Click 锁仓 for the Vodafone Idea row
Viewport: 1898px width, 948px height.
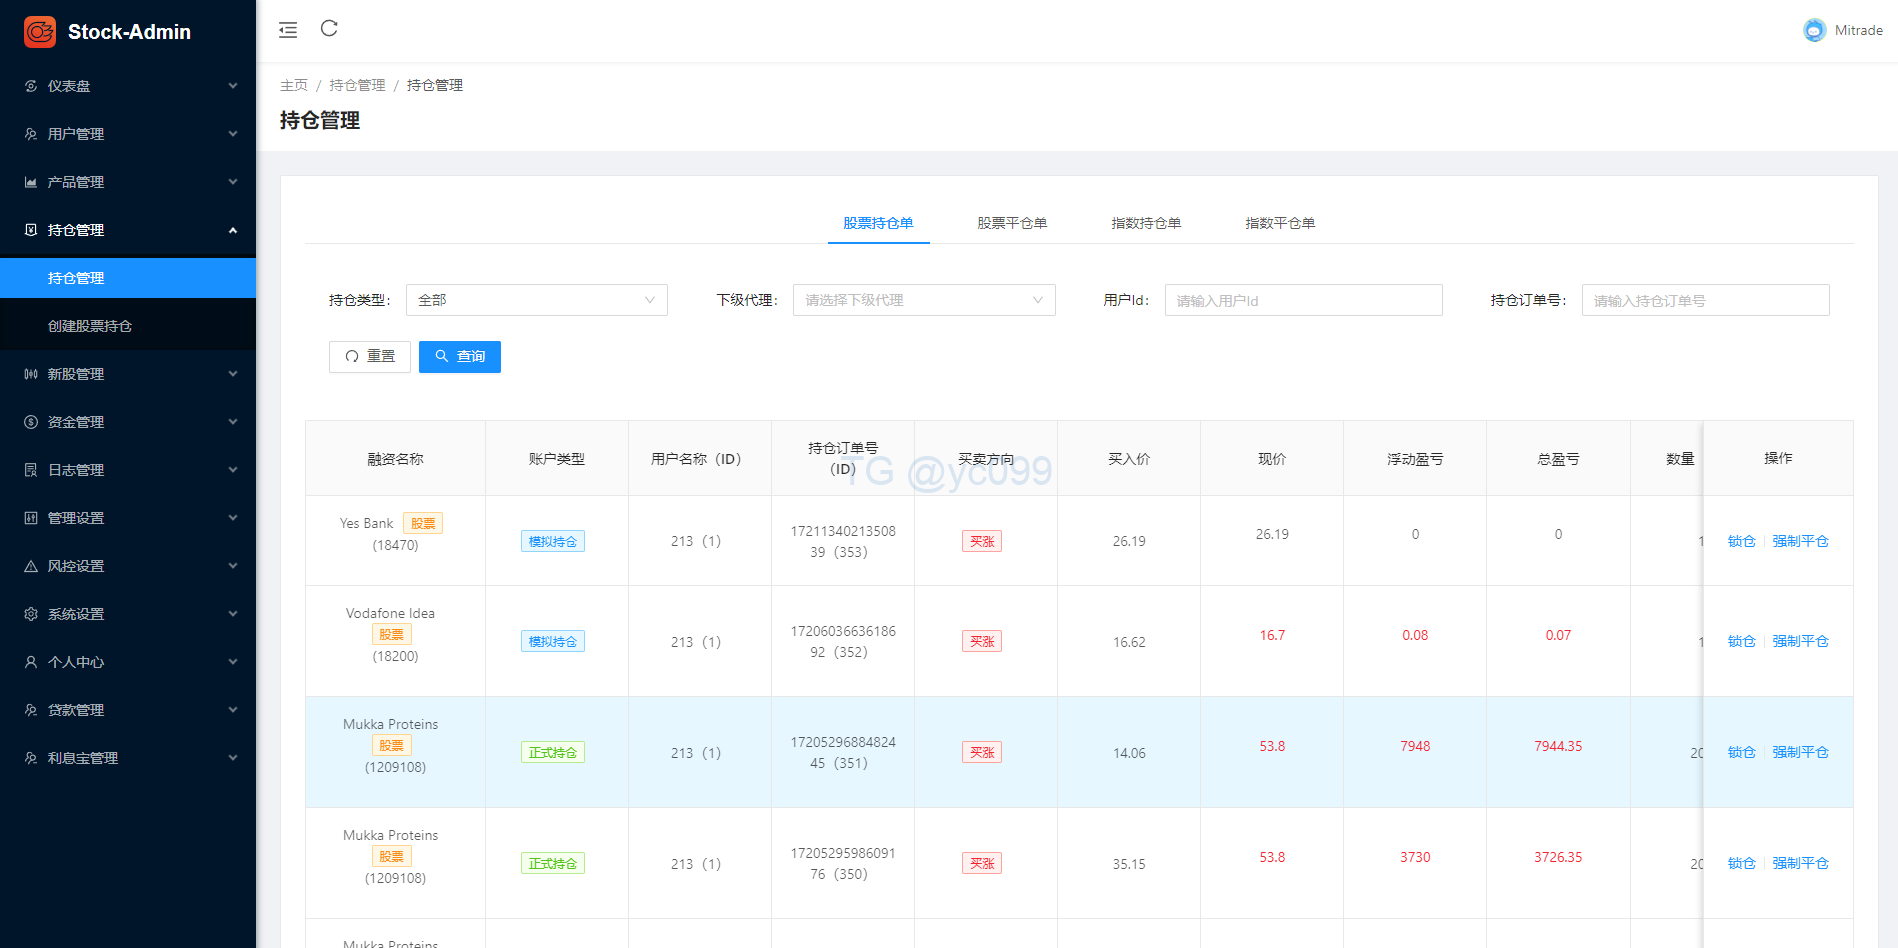point(1741,641)
